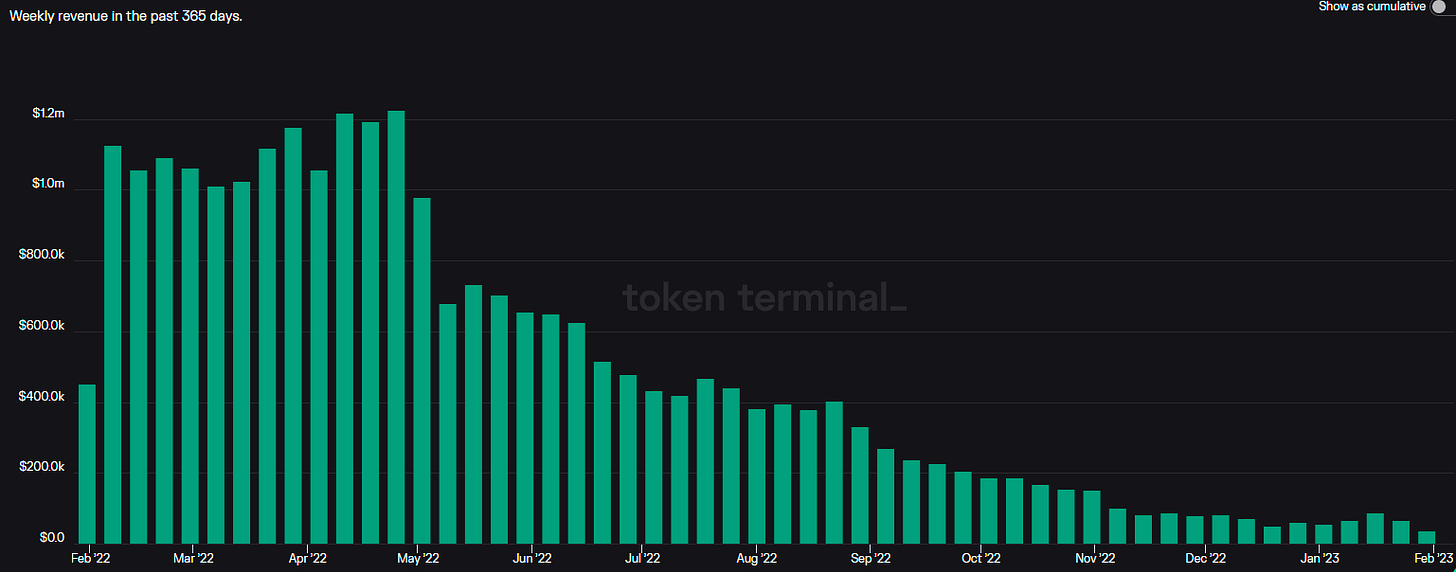The width and height of the screenshot is (1456, 572).
Task: Click the 'Show as cumulative' label text
Action: 1372,7
